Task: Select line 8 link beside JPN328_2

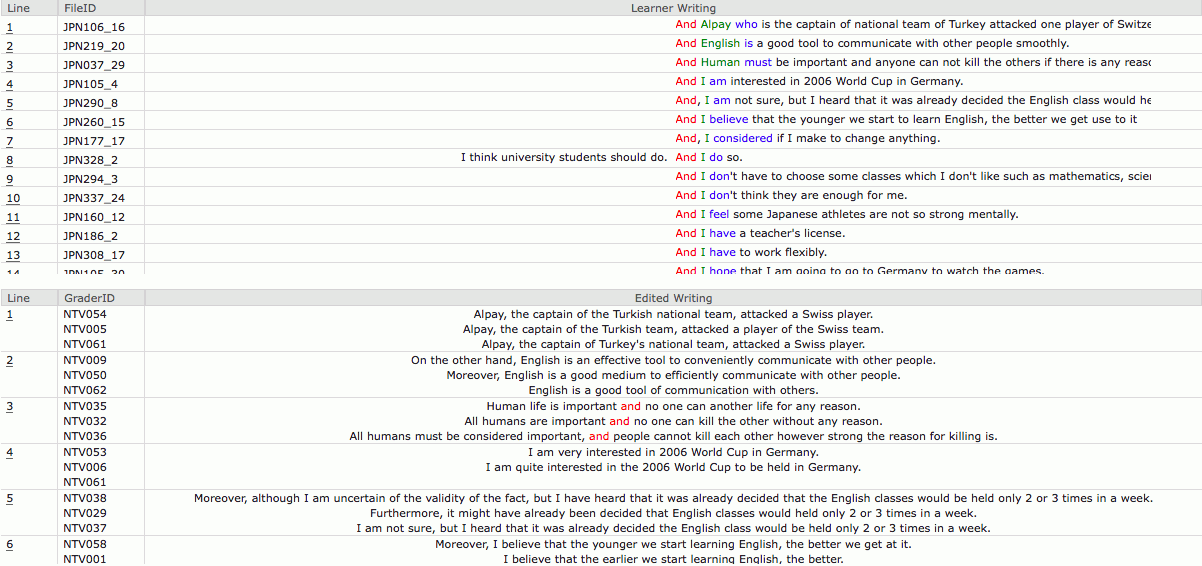Action: point(10,159)
